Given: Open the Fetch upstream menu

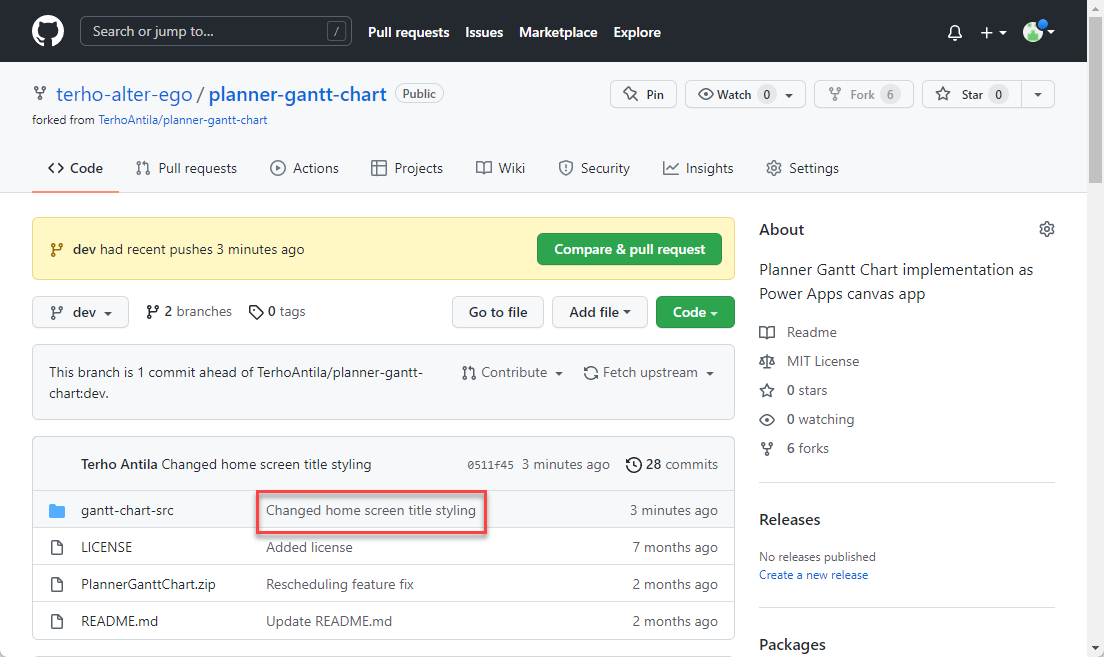Looking at the screenshot, I should pyautogui.click(x=649, y=372).
